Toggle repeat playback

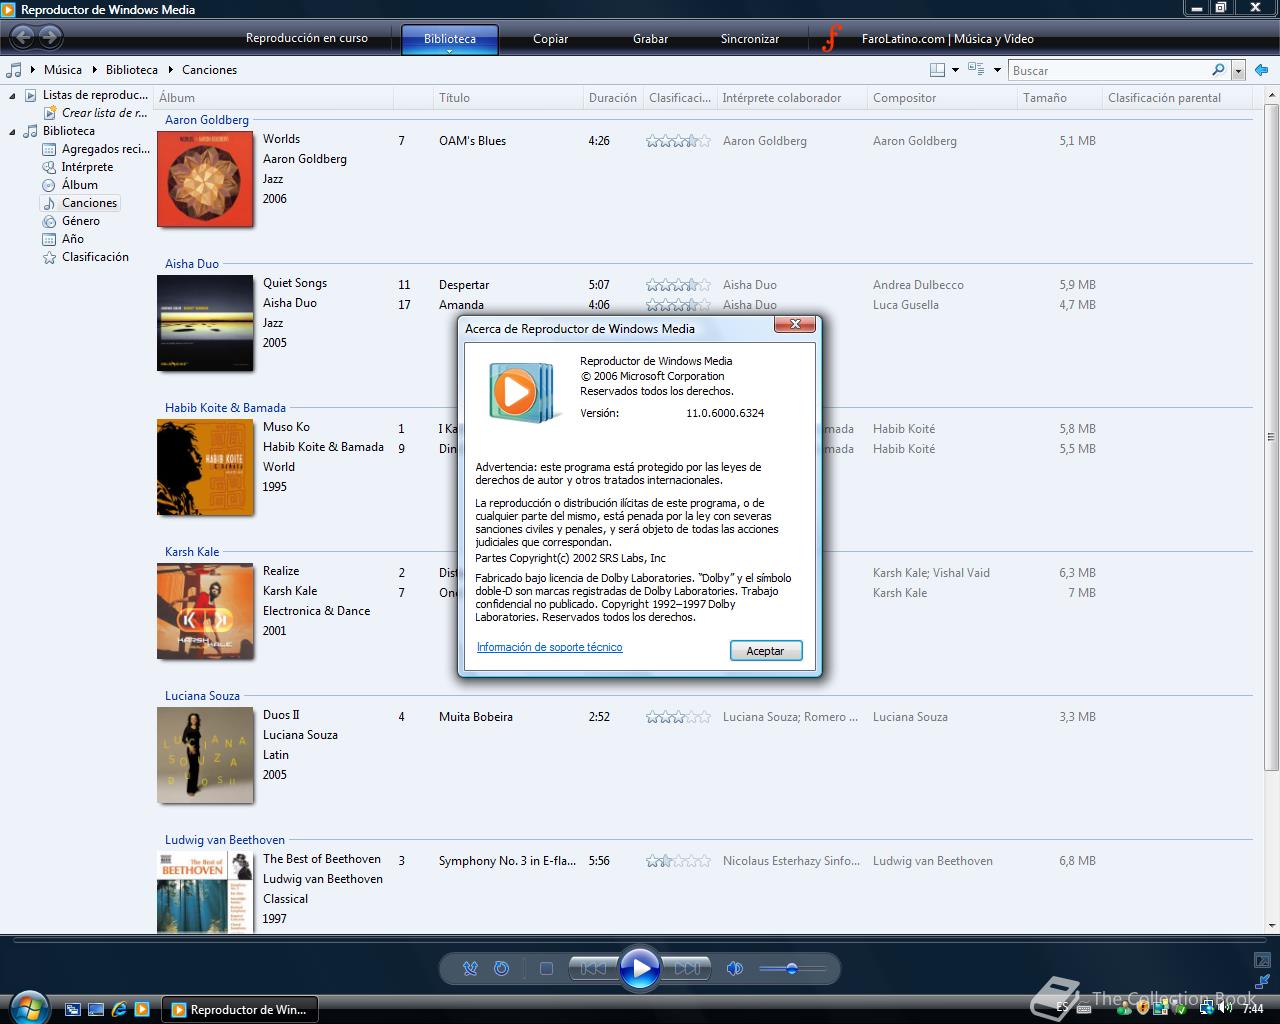tap(502, 968)
